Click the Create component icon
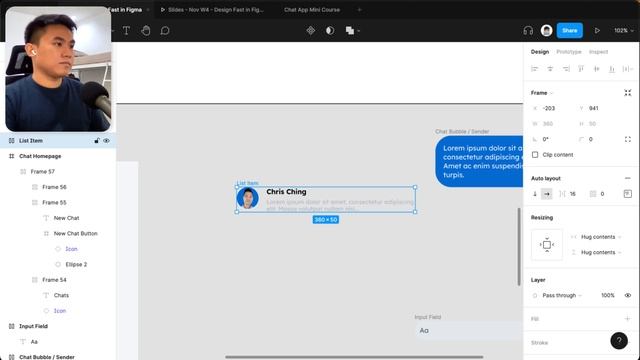 (x=311, y=31)
